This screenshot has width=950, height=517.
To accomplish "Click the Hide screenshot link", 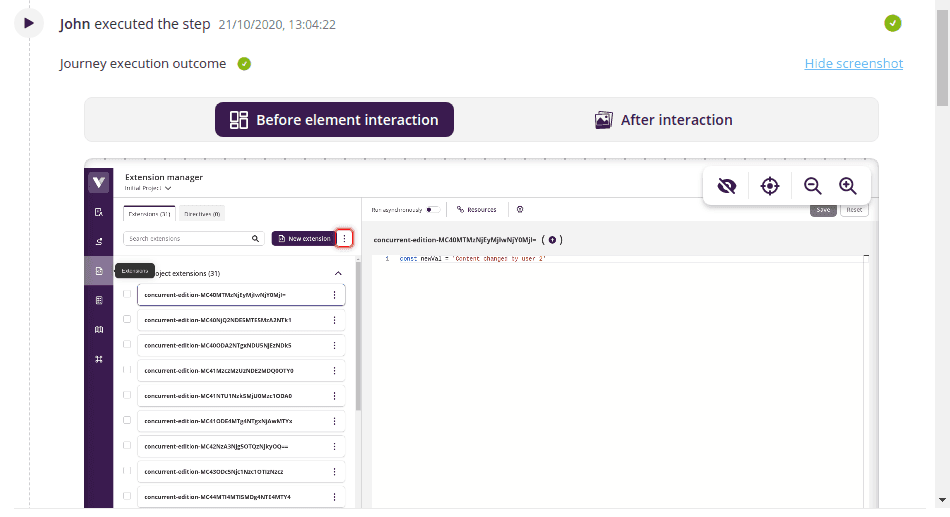I will 854,64.
